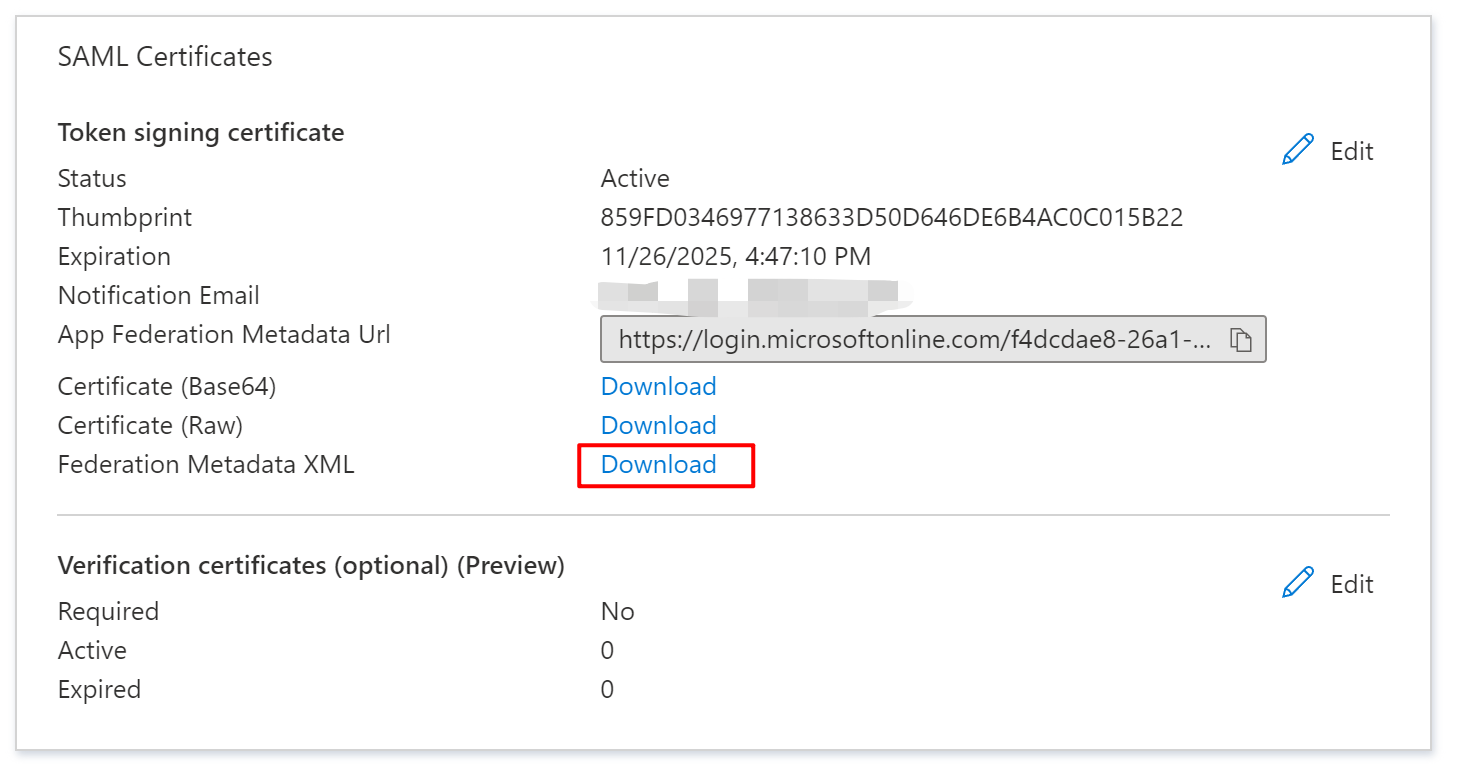Click the Federation Metadata XML label
Viewport: 1457px width, 764px height.
coord(206,465)
